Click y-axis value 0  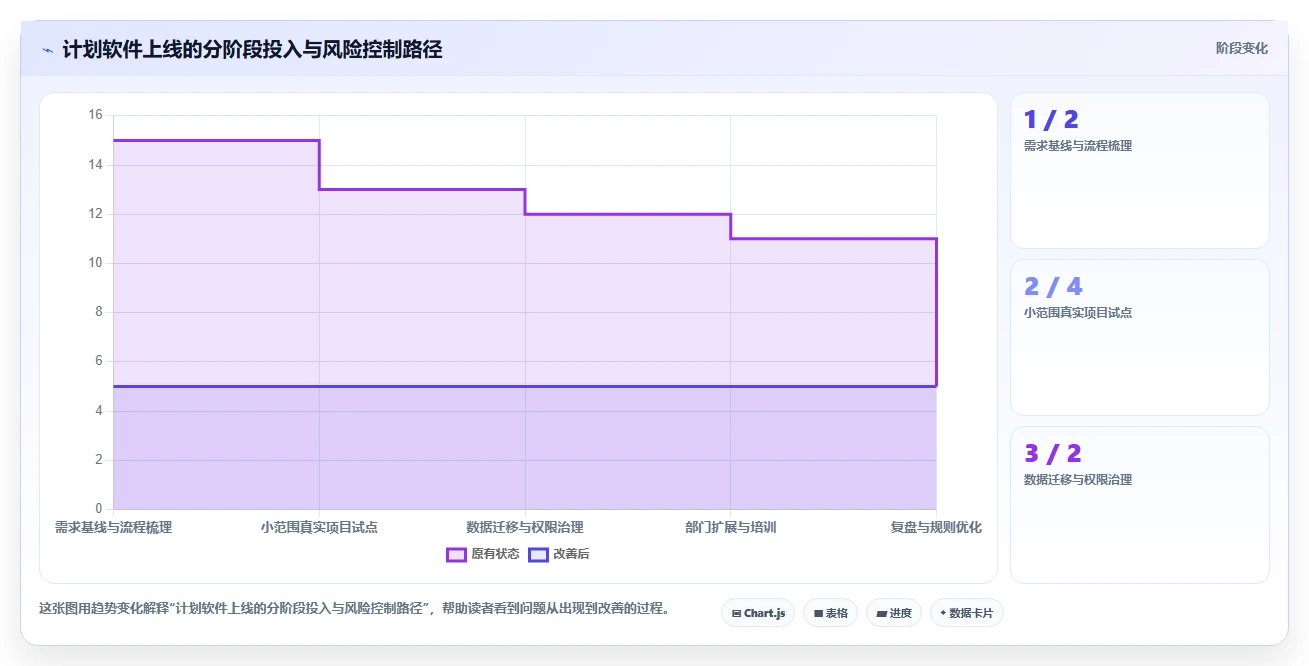99,509
